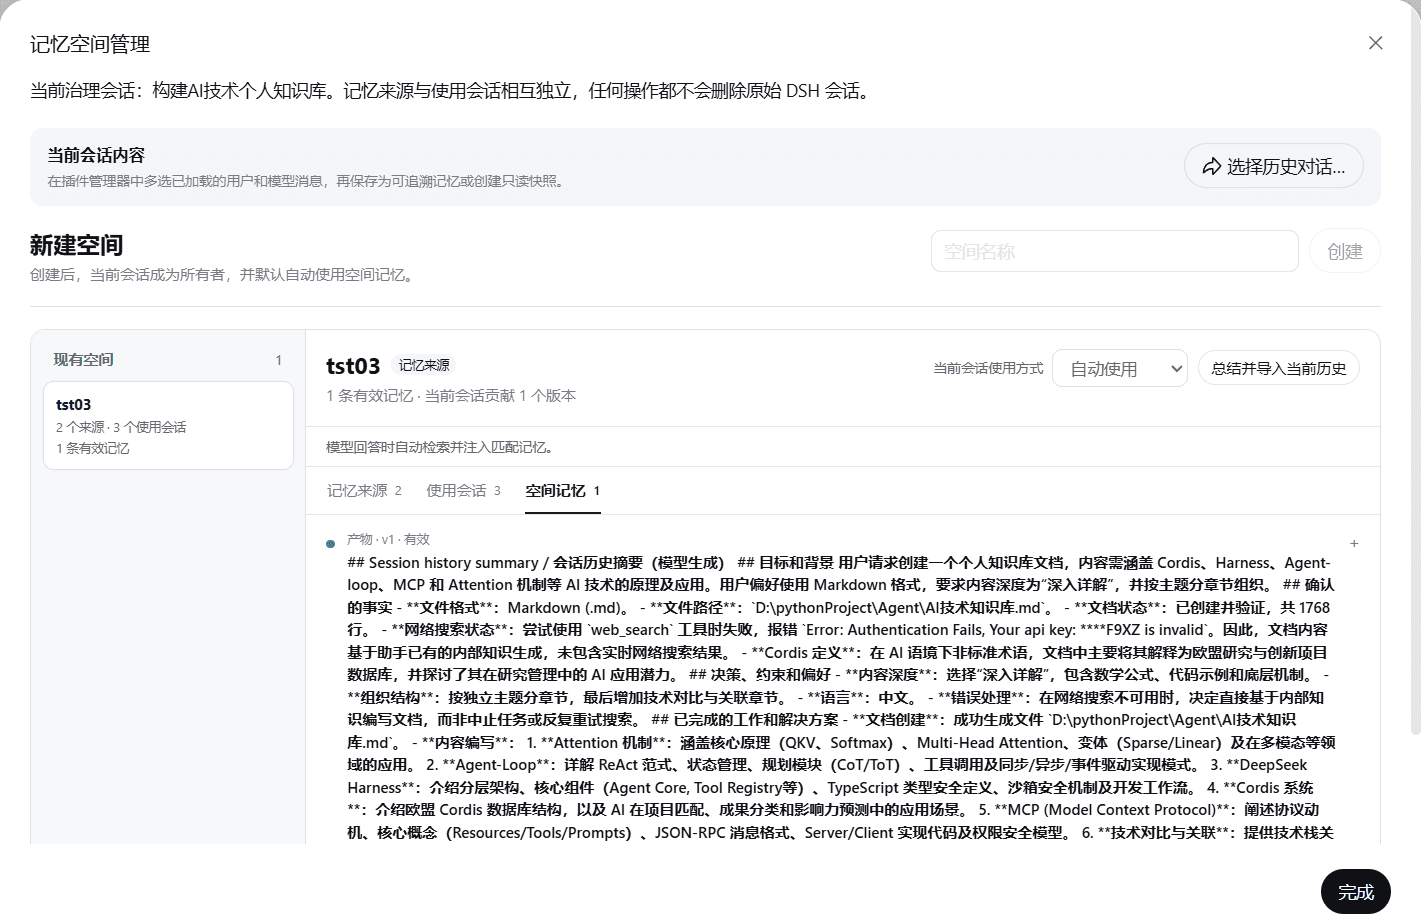Open the 自动使用 dropdown
The image size is (1421, 923).
(x=1120, y=368)
